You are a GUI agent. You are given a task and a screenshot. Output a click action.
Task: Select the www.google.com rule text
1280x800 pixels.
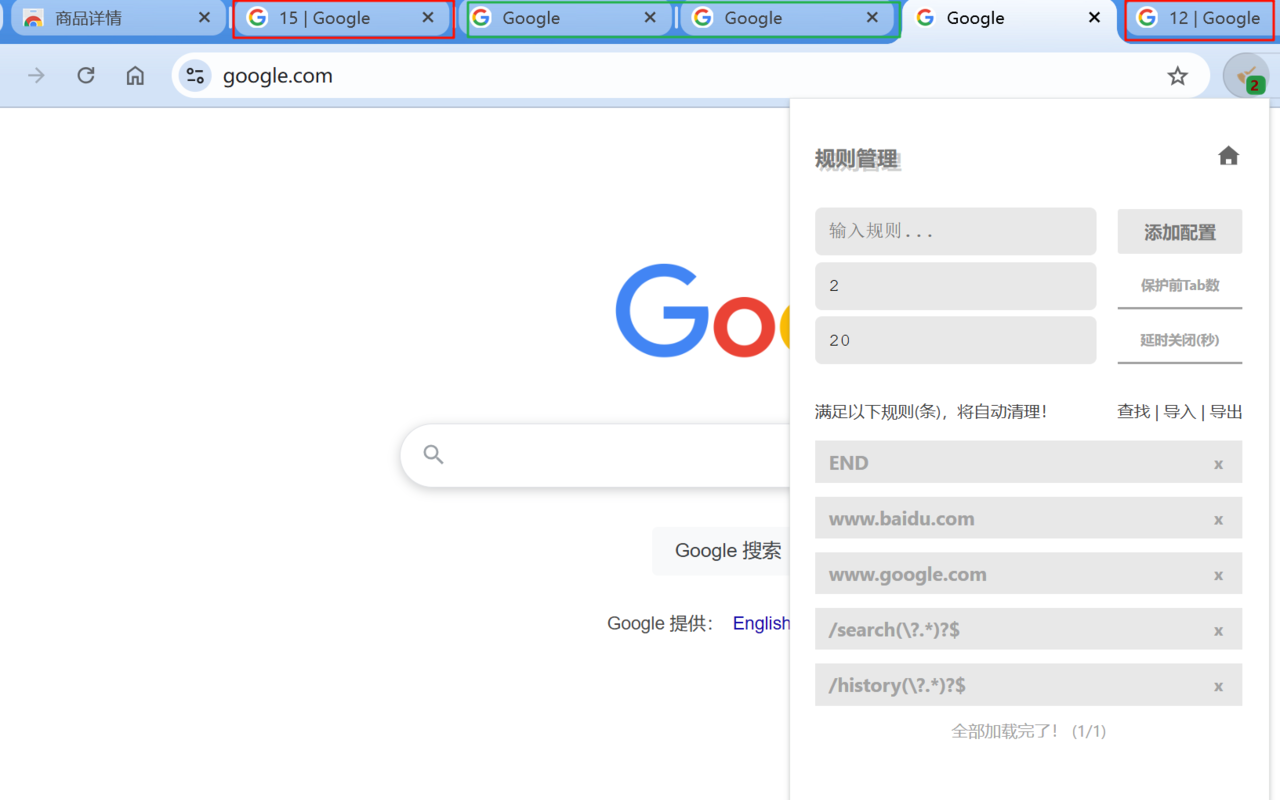tap(908, 575)
